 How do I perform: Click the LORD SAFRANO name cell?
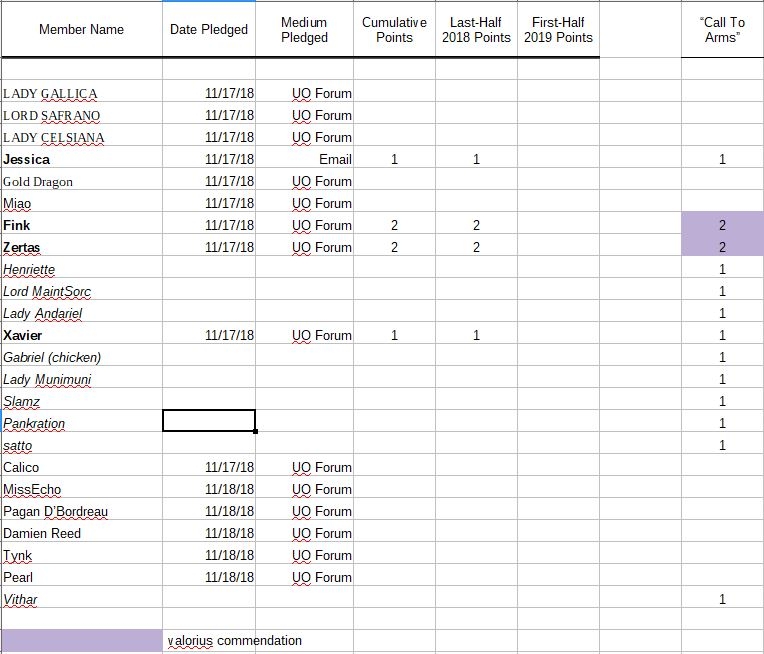[x=81, y=113]
